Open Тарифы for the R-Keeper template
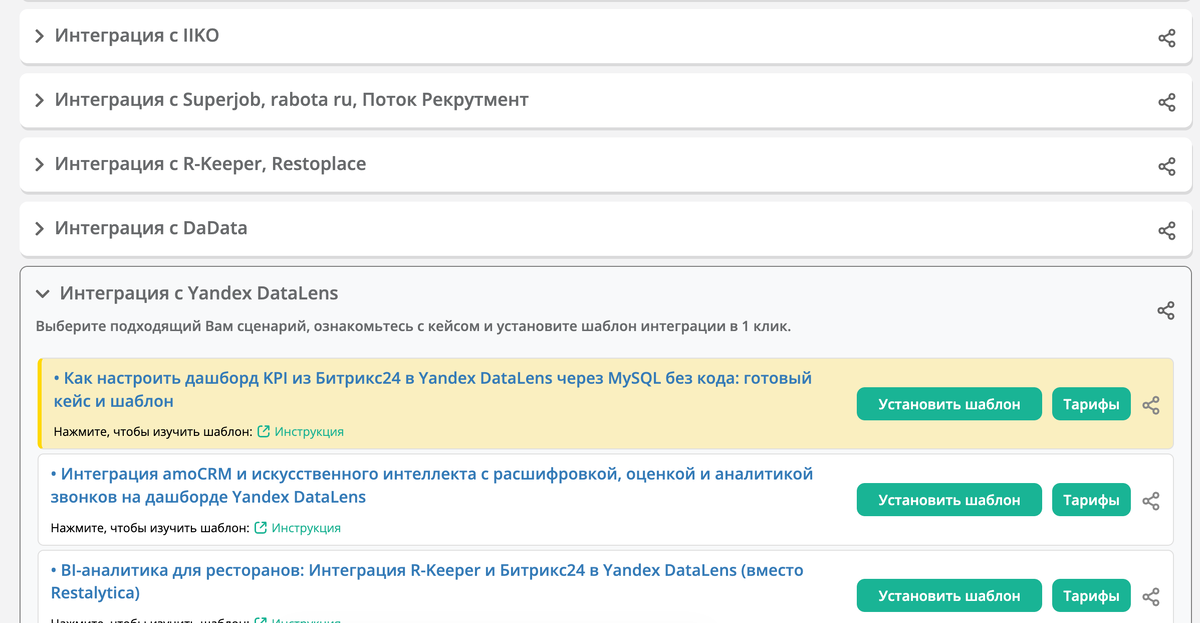This screenshot has height=623, width=1200. 1091,596
